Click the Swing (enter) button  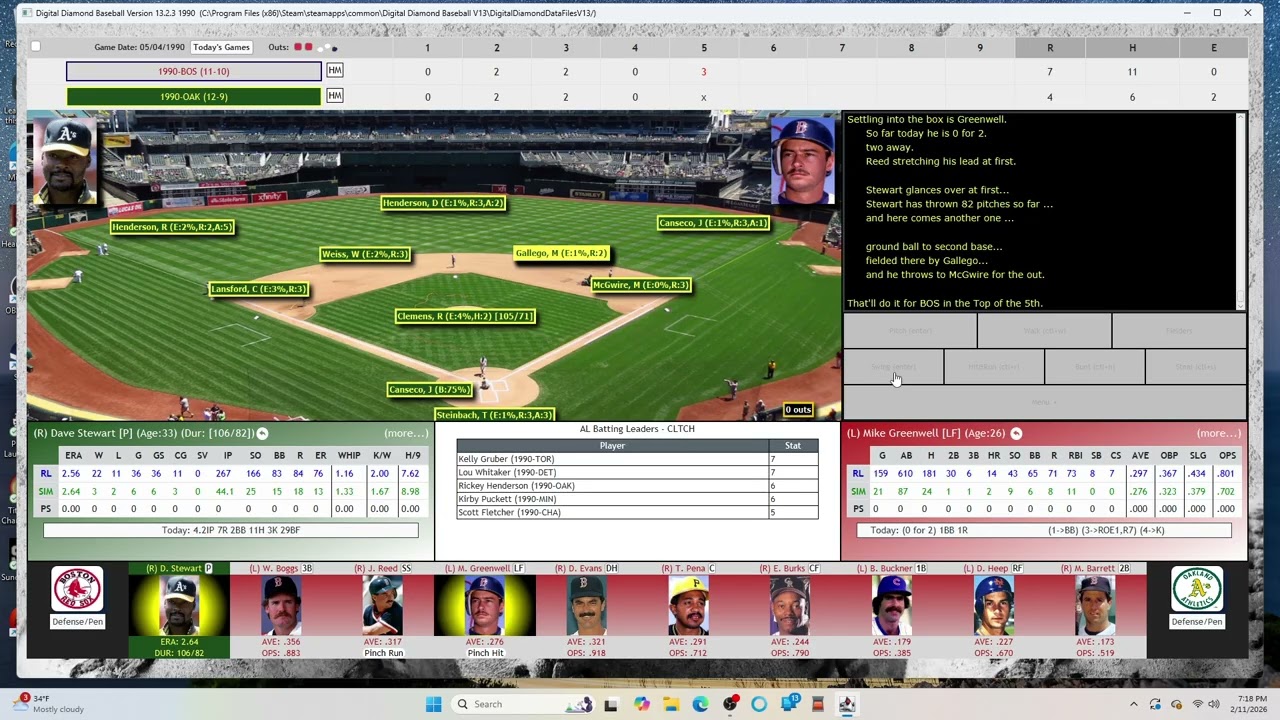tap(894, 367)
